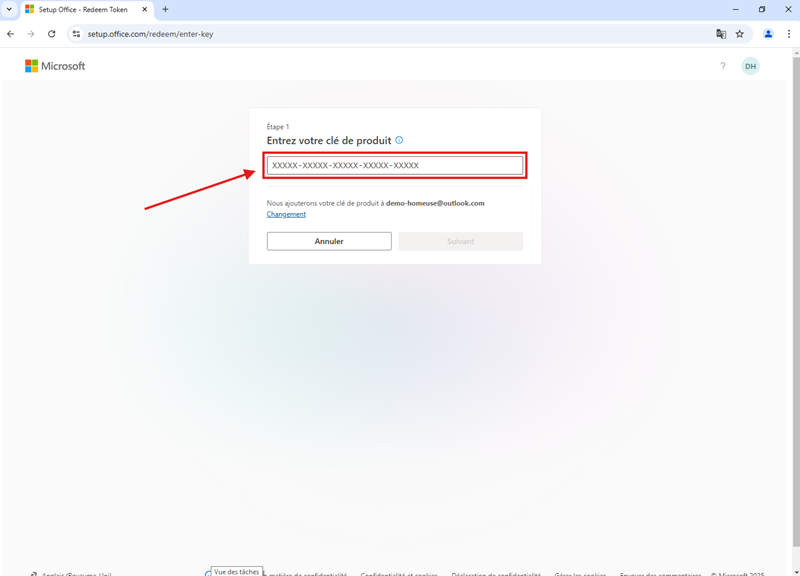Viewport: 800px width, 576px height.
Task: Focus the product key input field
Action: click(x=394, y=166)
